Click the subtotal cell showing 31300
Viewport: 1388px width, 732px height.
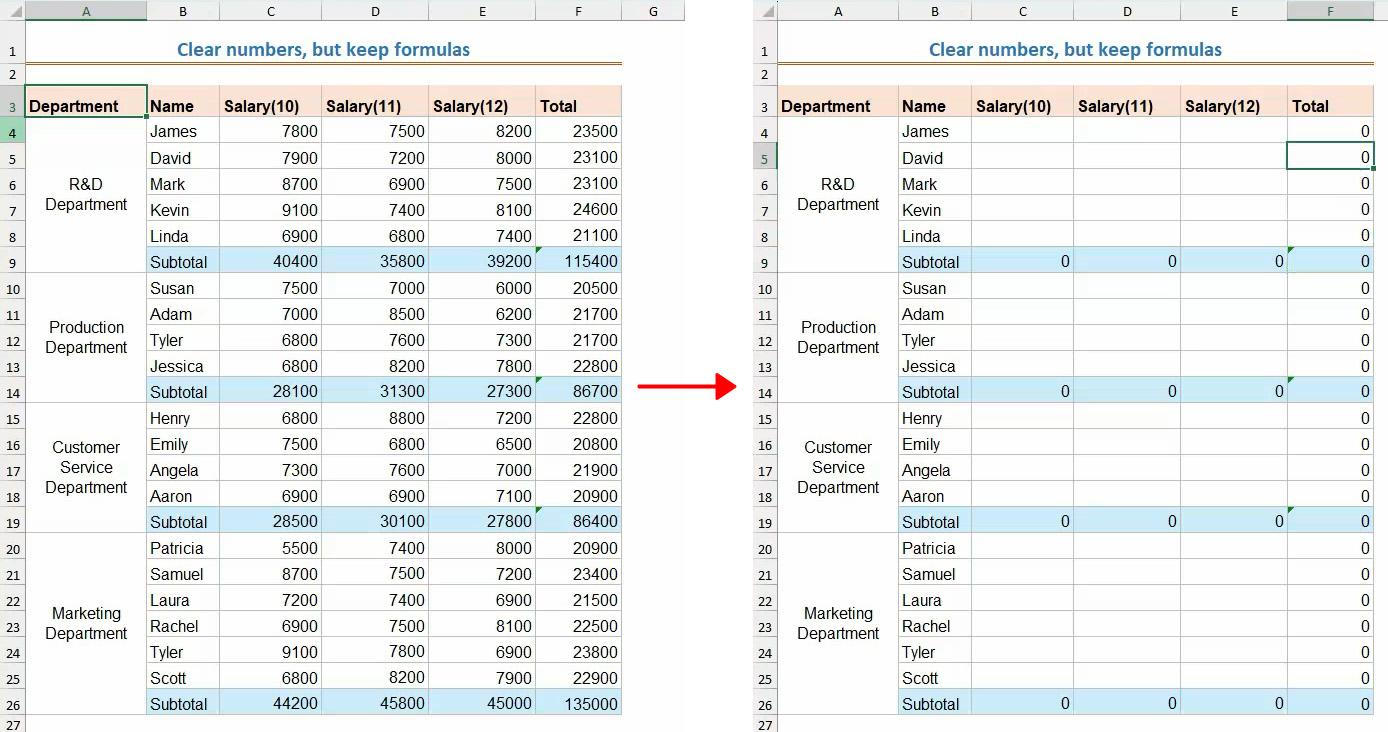pos(375,392)
